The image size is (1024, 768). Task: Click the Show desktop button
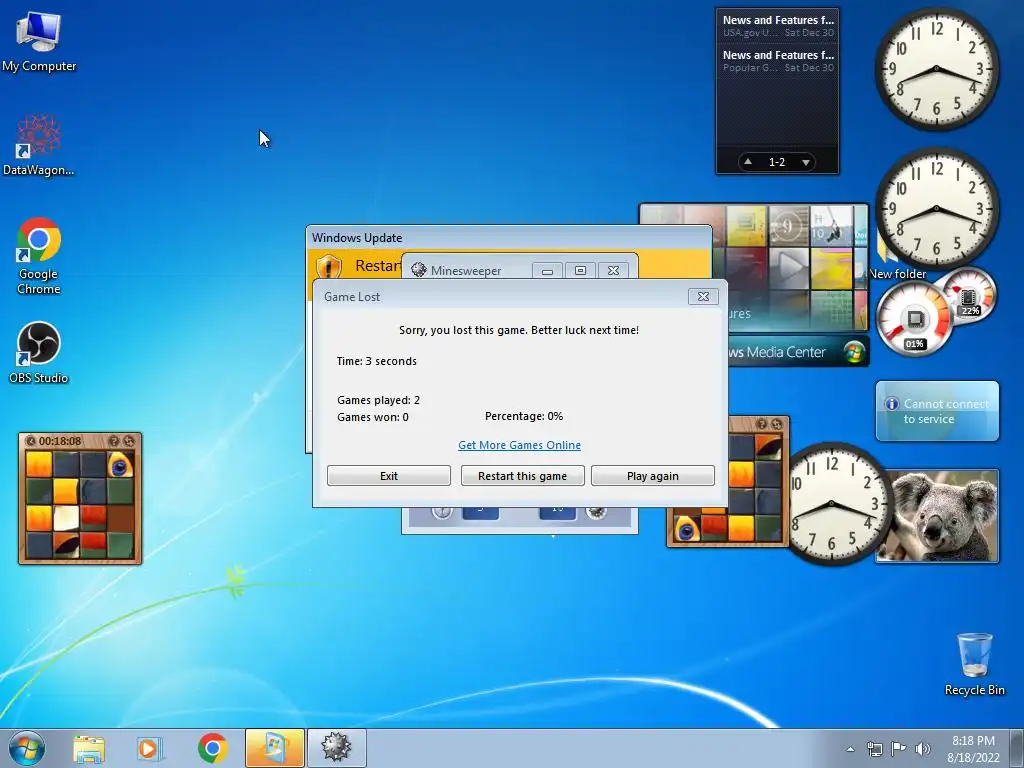(x=1017, y=748)
